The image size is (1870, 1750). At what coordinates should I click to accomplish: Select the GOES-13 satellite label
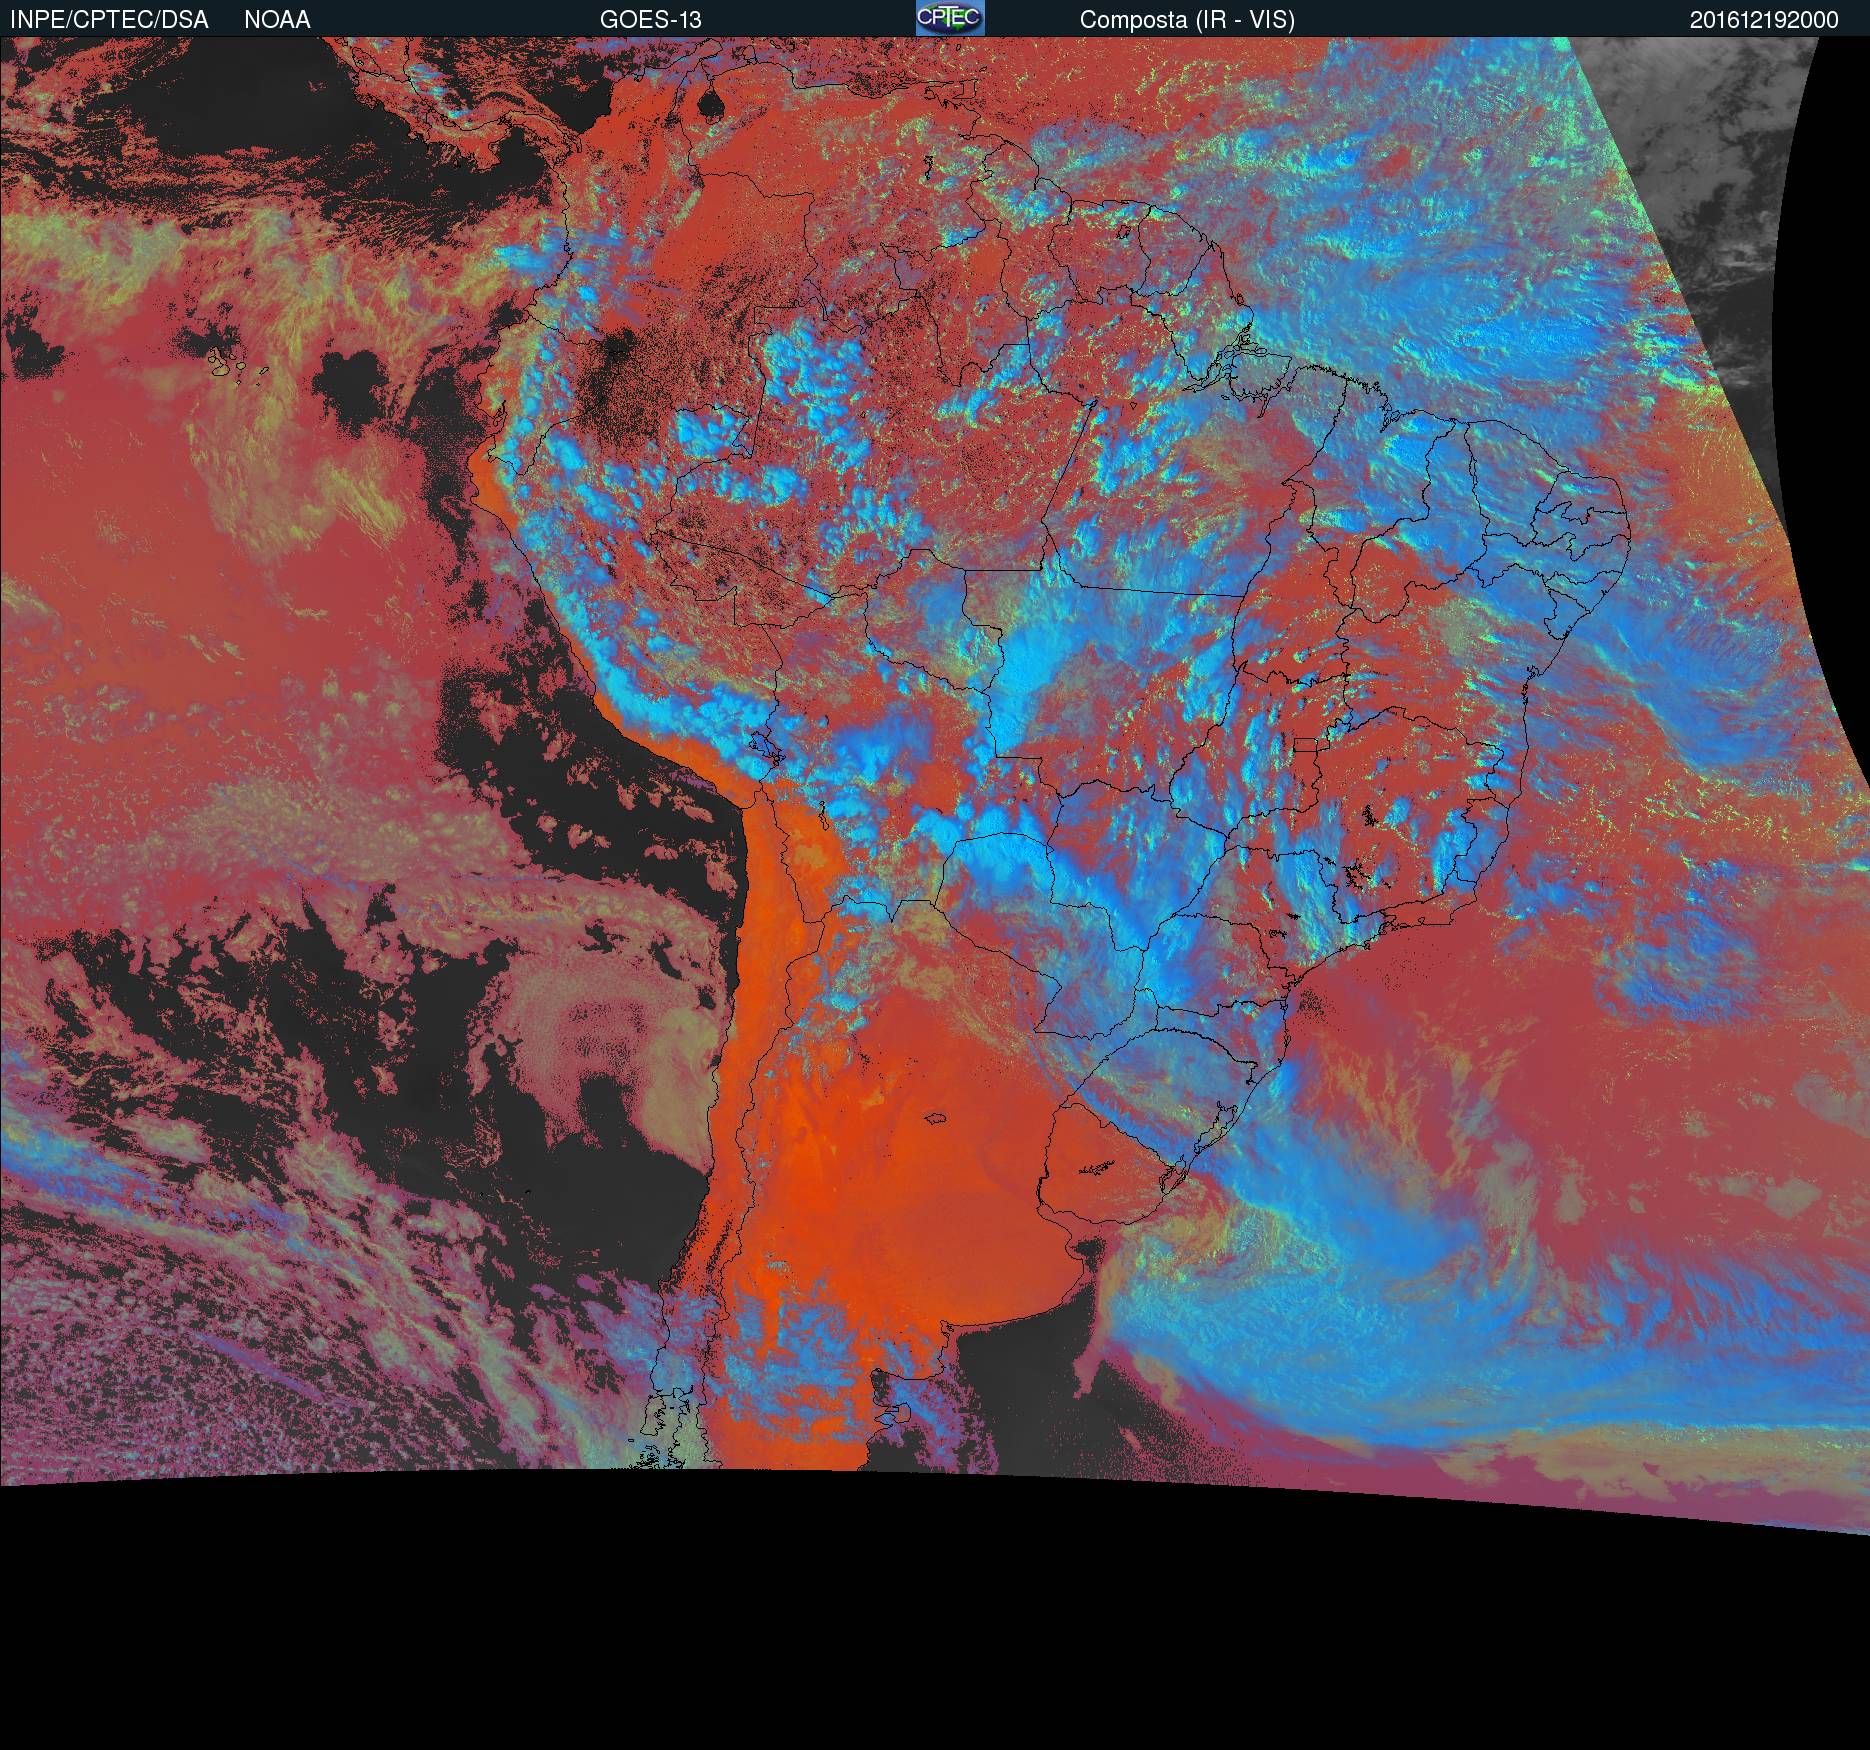tap(650, 19)
